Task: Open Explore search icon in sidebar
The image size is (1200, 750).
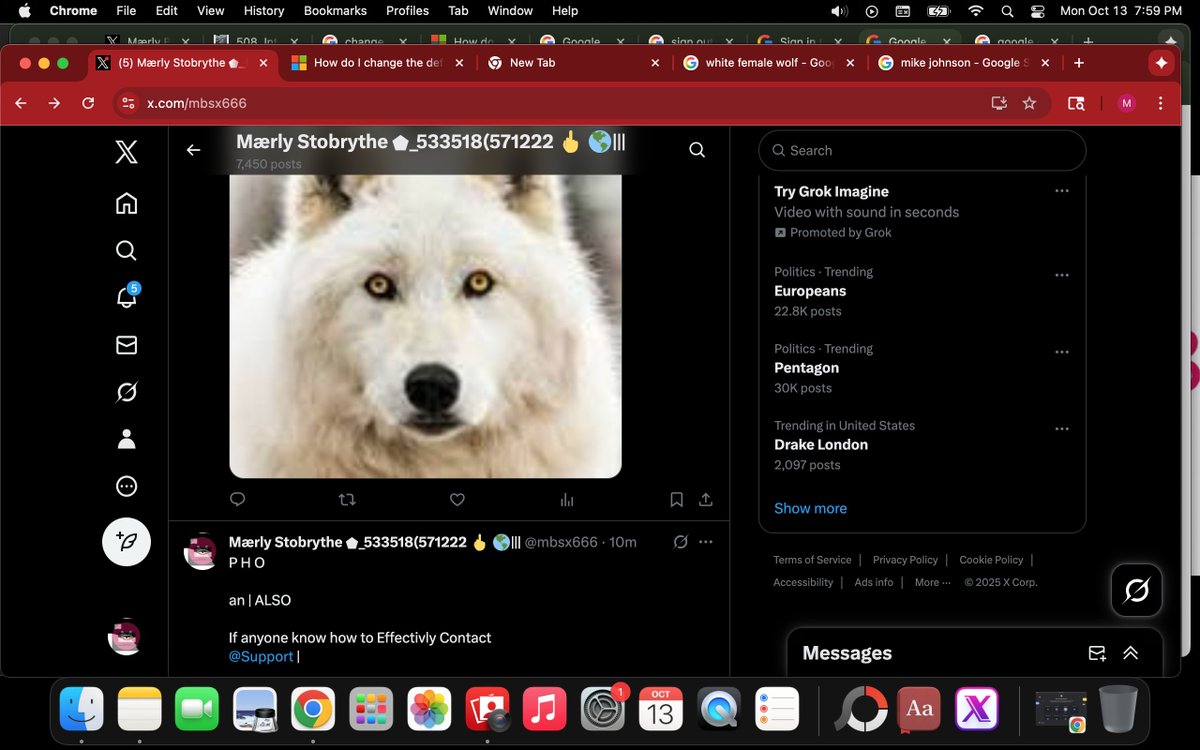Action: coord(126,250)
